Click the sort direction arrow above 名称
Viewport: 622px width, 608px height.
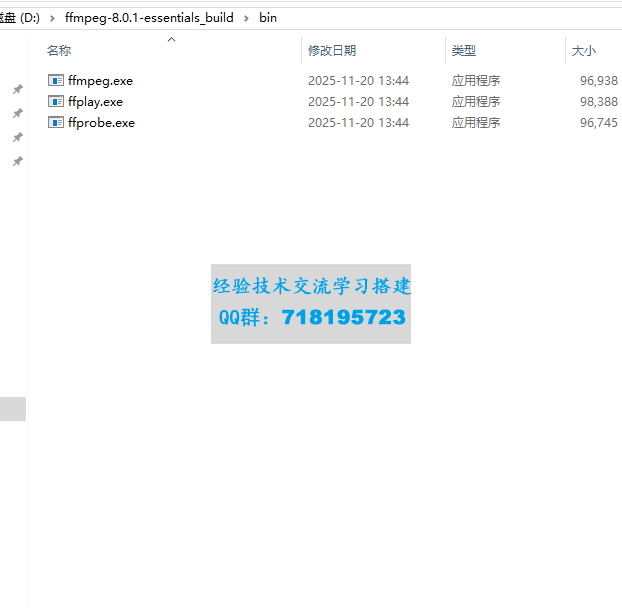171,39
